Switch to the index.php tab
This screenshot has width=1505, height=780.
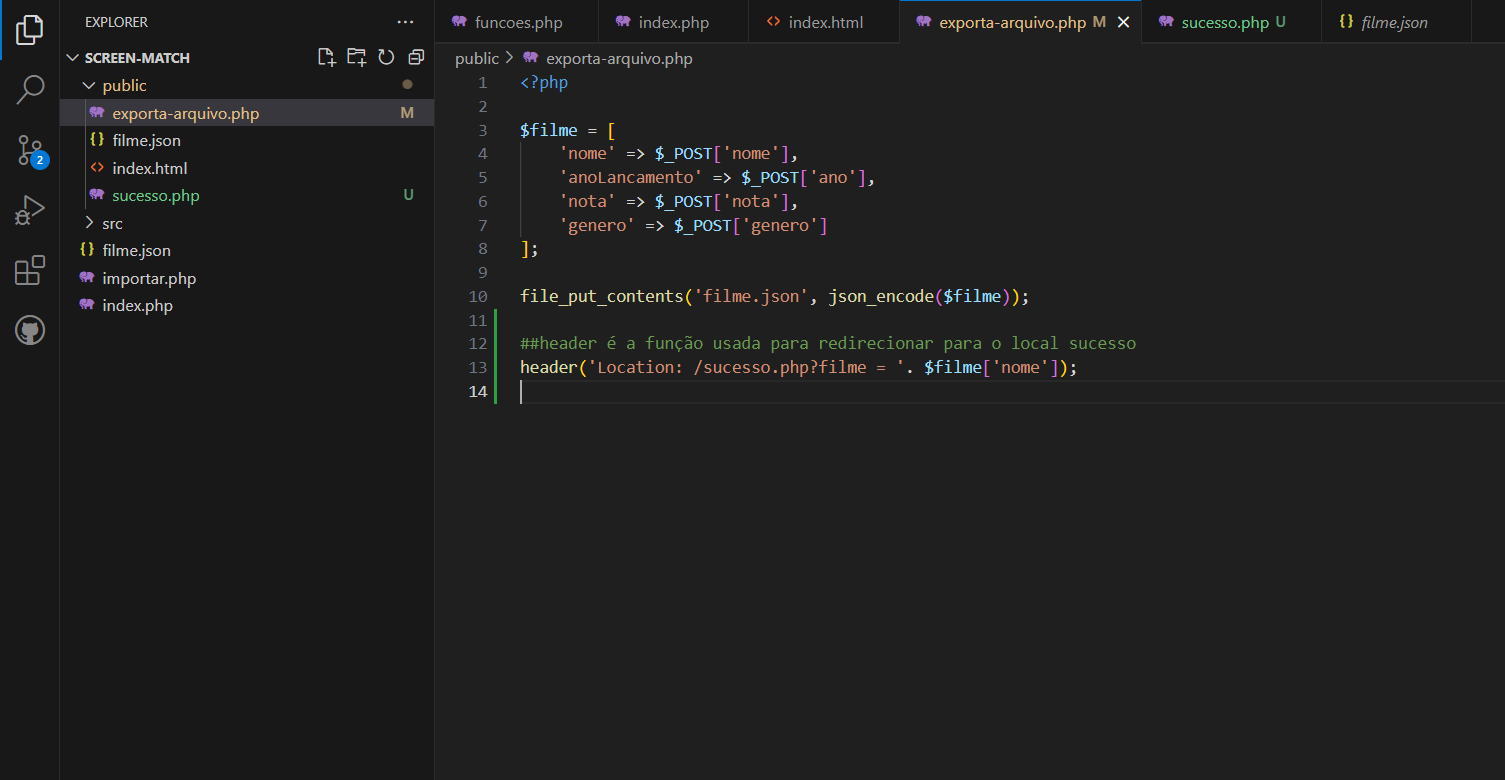pos(674,22)
